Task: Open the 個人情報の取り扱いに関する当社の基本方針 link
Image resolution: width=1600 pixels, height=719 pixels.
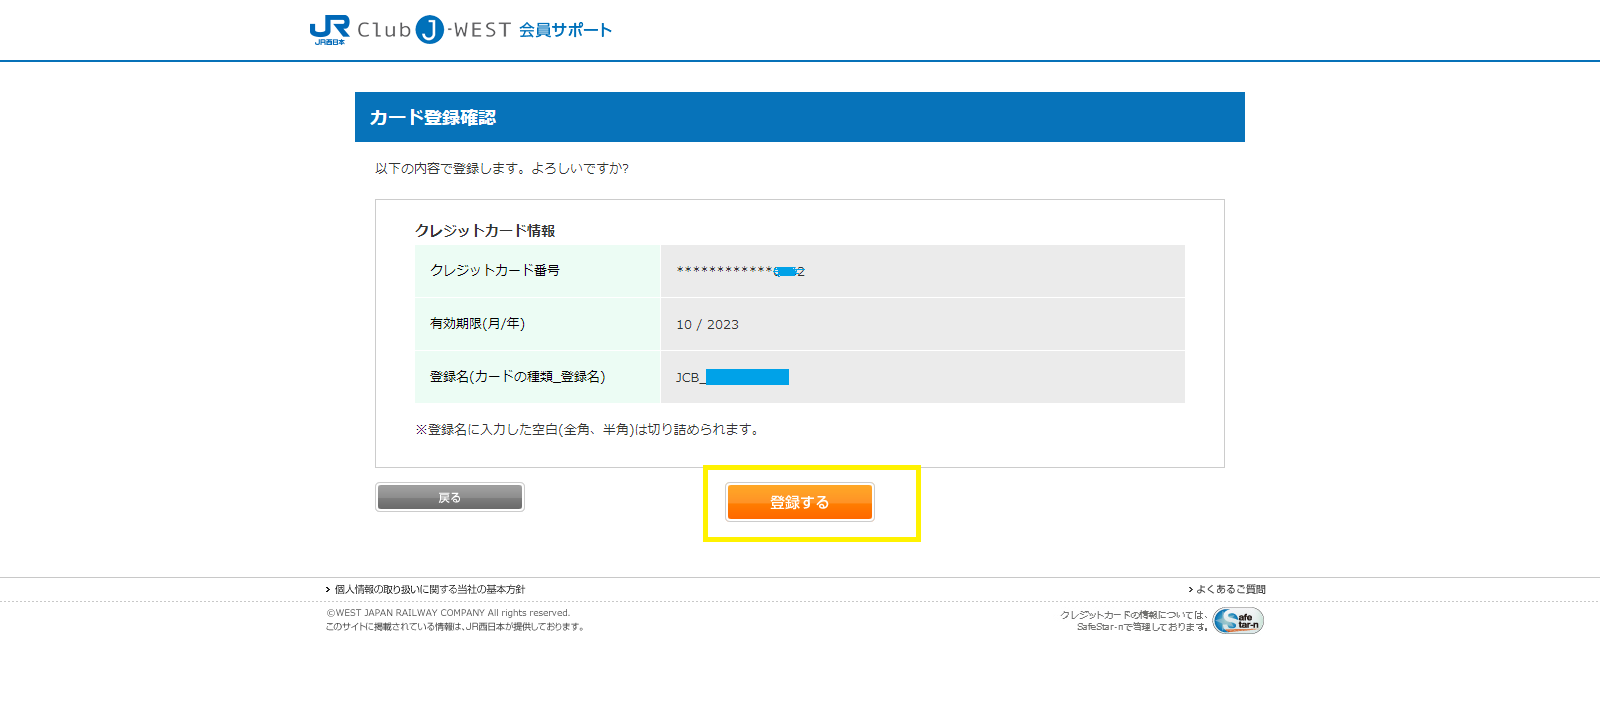Action: 429,590
